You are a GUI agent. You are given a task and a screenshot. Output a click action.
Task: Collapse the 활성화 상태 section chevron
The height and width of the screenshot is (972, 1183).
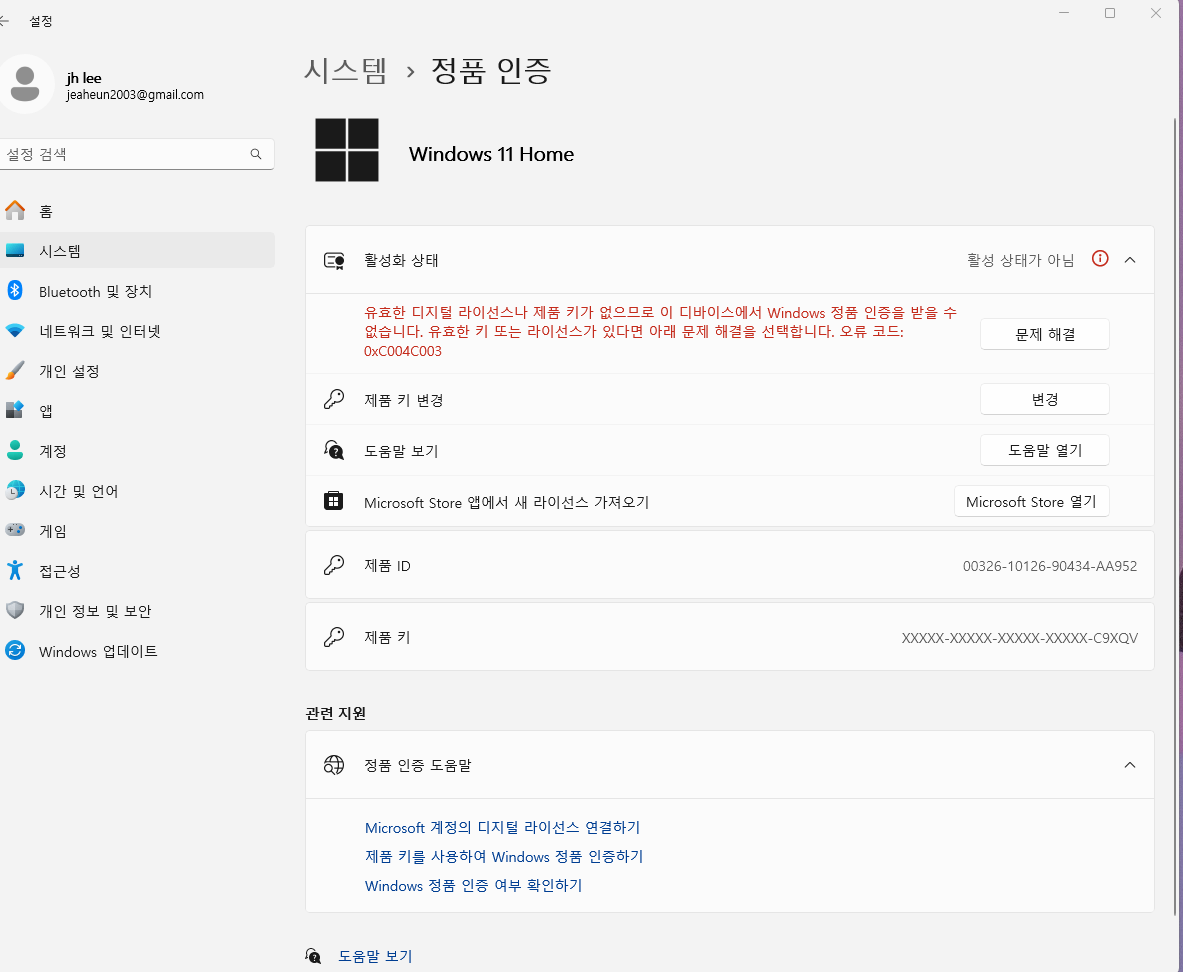pos(1130,260)
